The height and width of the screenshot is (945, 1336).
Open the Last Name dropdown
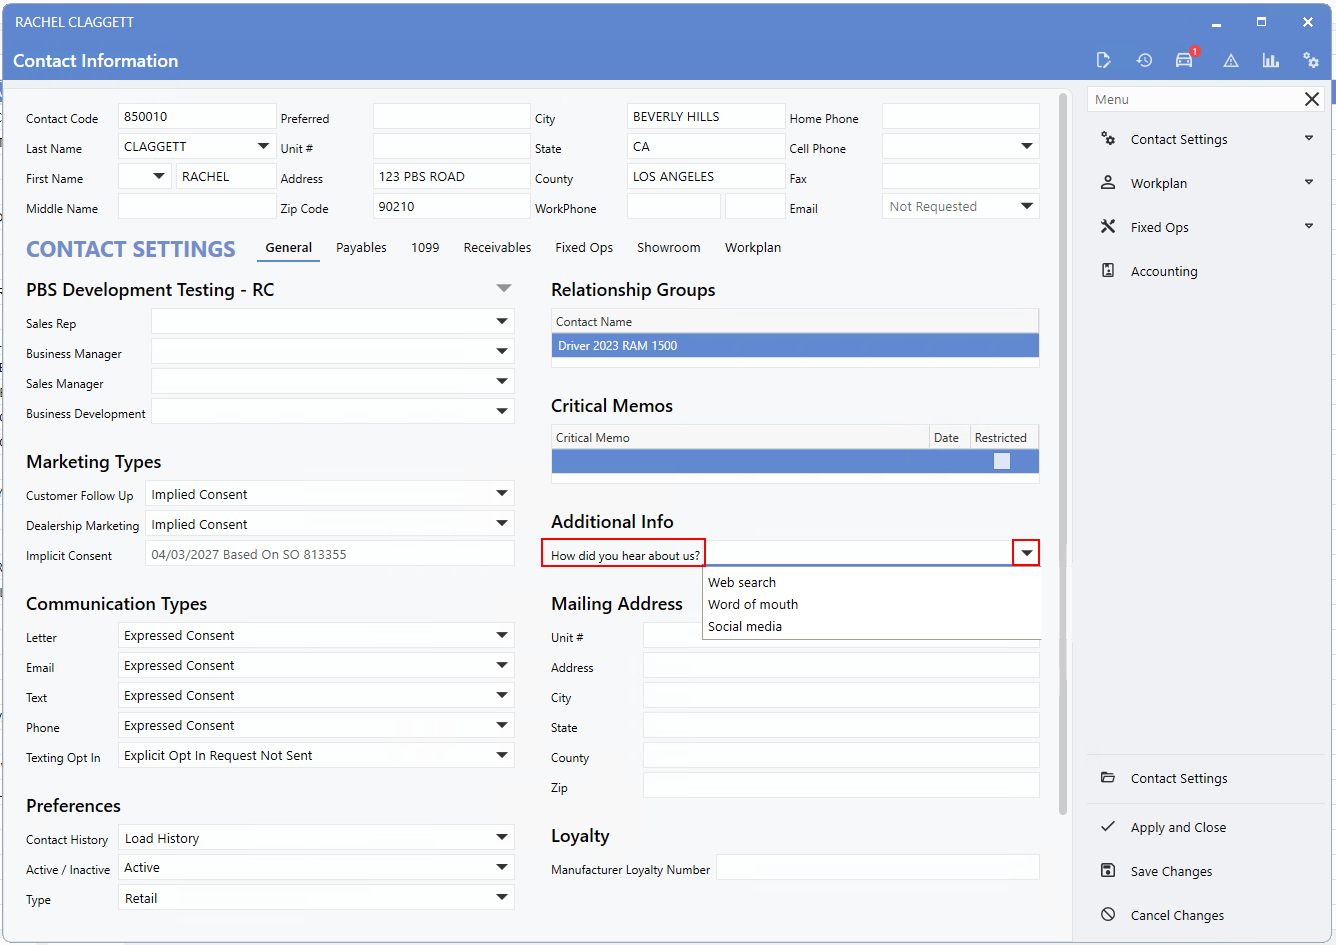pos(263,146)
